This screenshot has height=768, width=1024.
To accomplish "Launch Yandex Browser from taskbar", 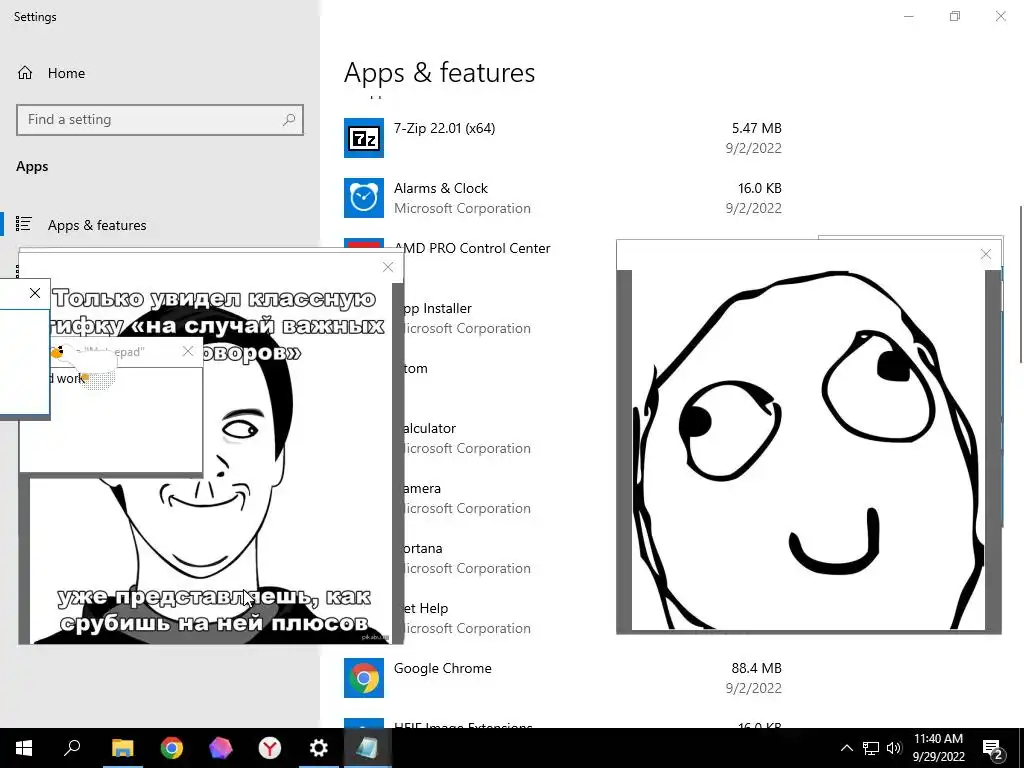I will pos(270,748).
